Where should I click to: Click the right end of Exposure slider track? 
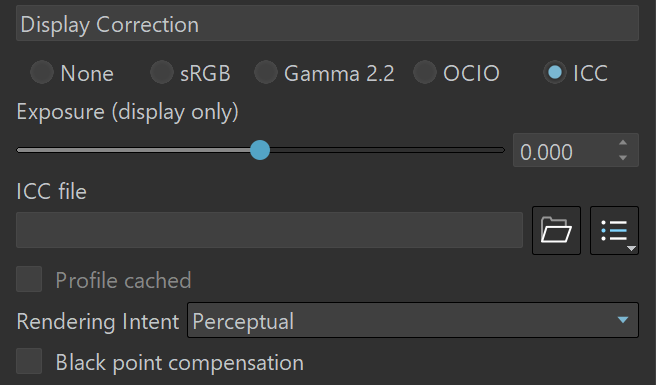pos(501,150)
